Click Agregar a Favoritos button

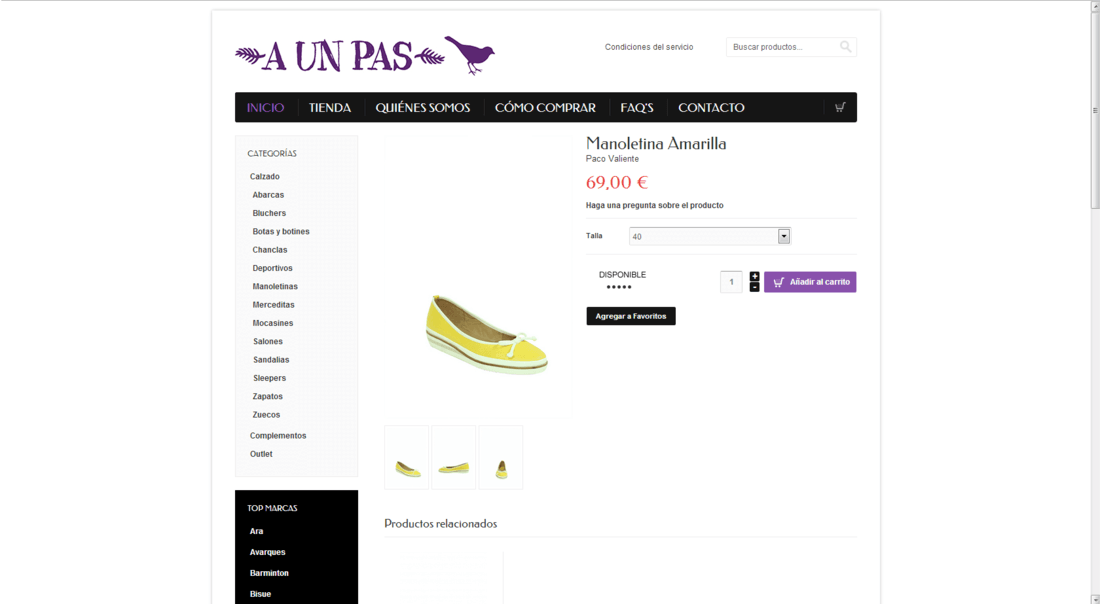tap(631, 316)
